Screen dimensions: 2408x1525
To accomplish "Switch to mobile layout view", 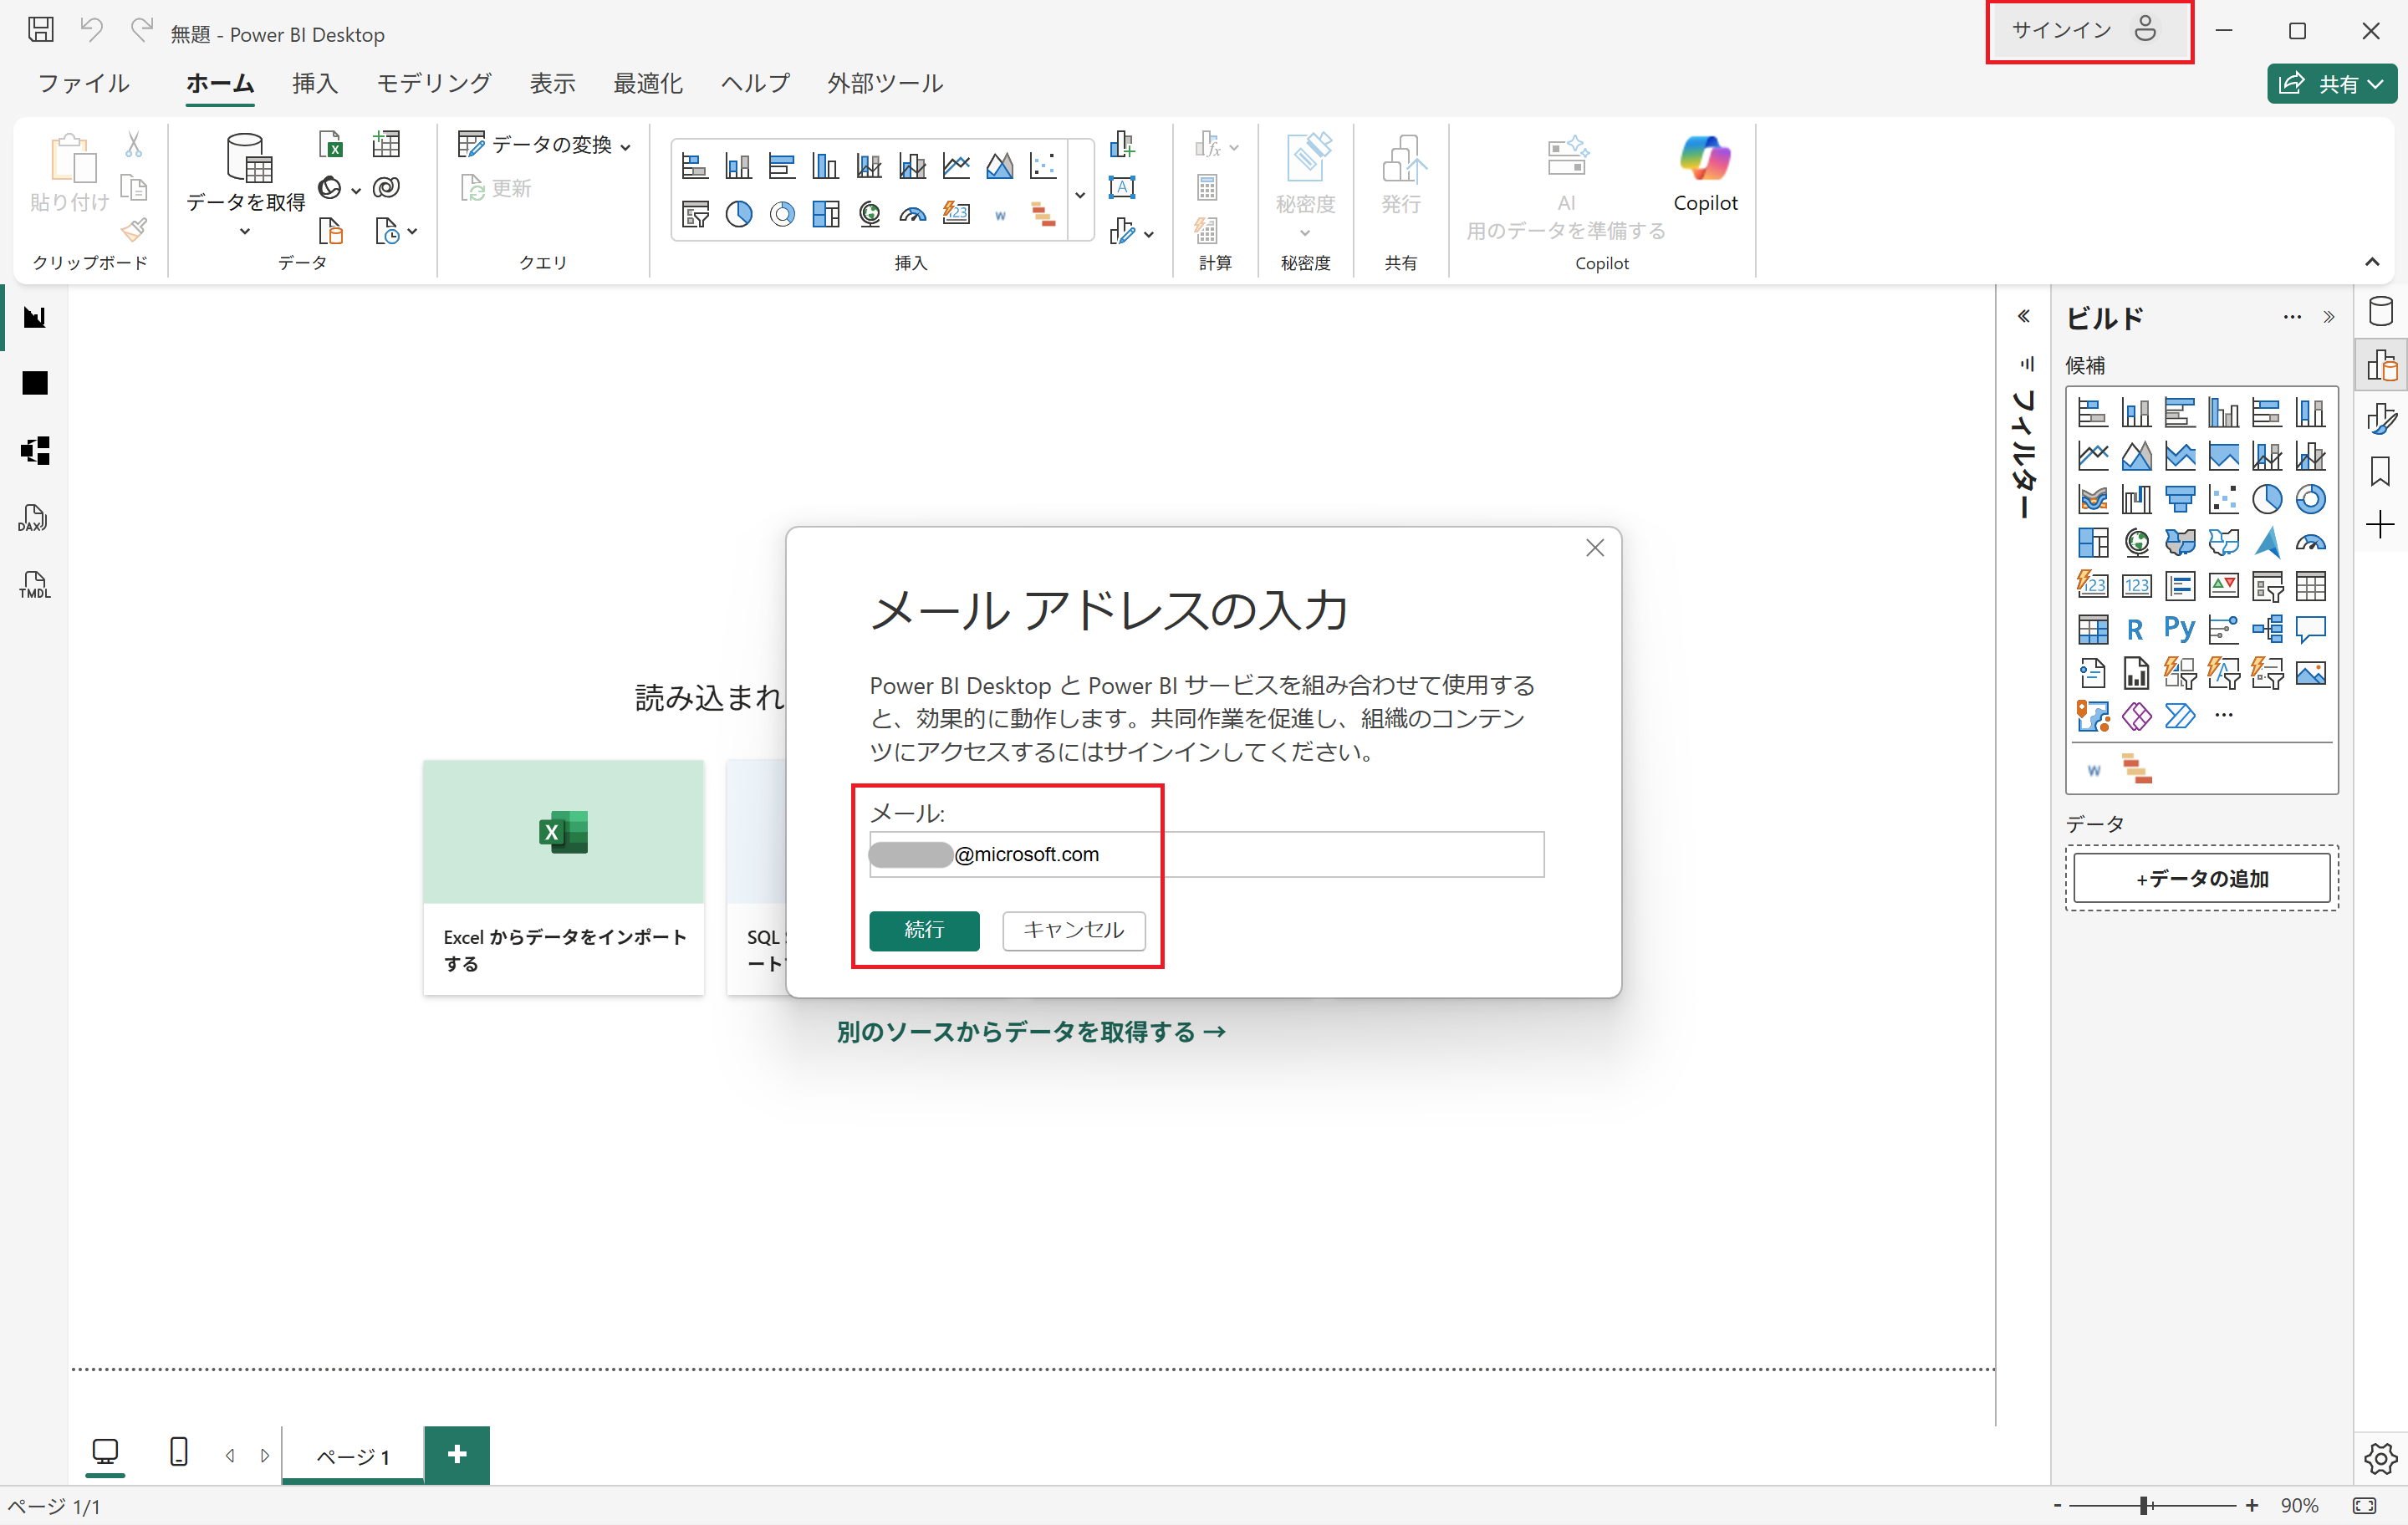I will click(x=179, y=1452).
